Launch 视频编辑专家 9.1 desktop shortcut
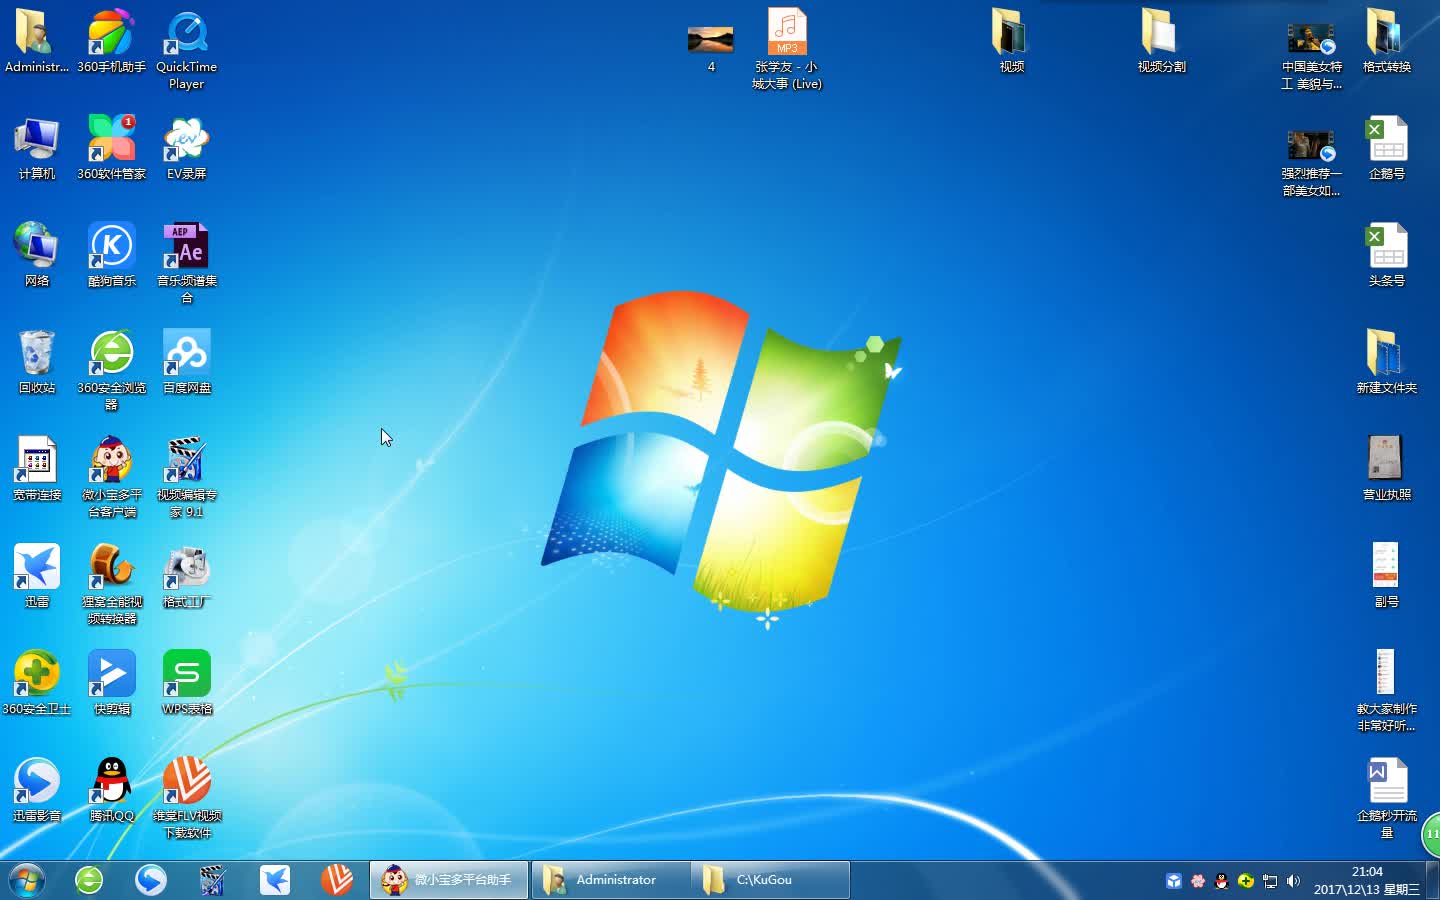 tap(186, 477)
